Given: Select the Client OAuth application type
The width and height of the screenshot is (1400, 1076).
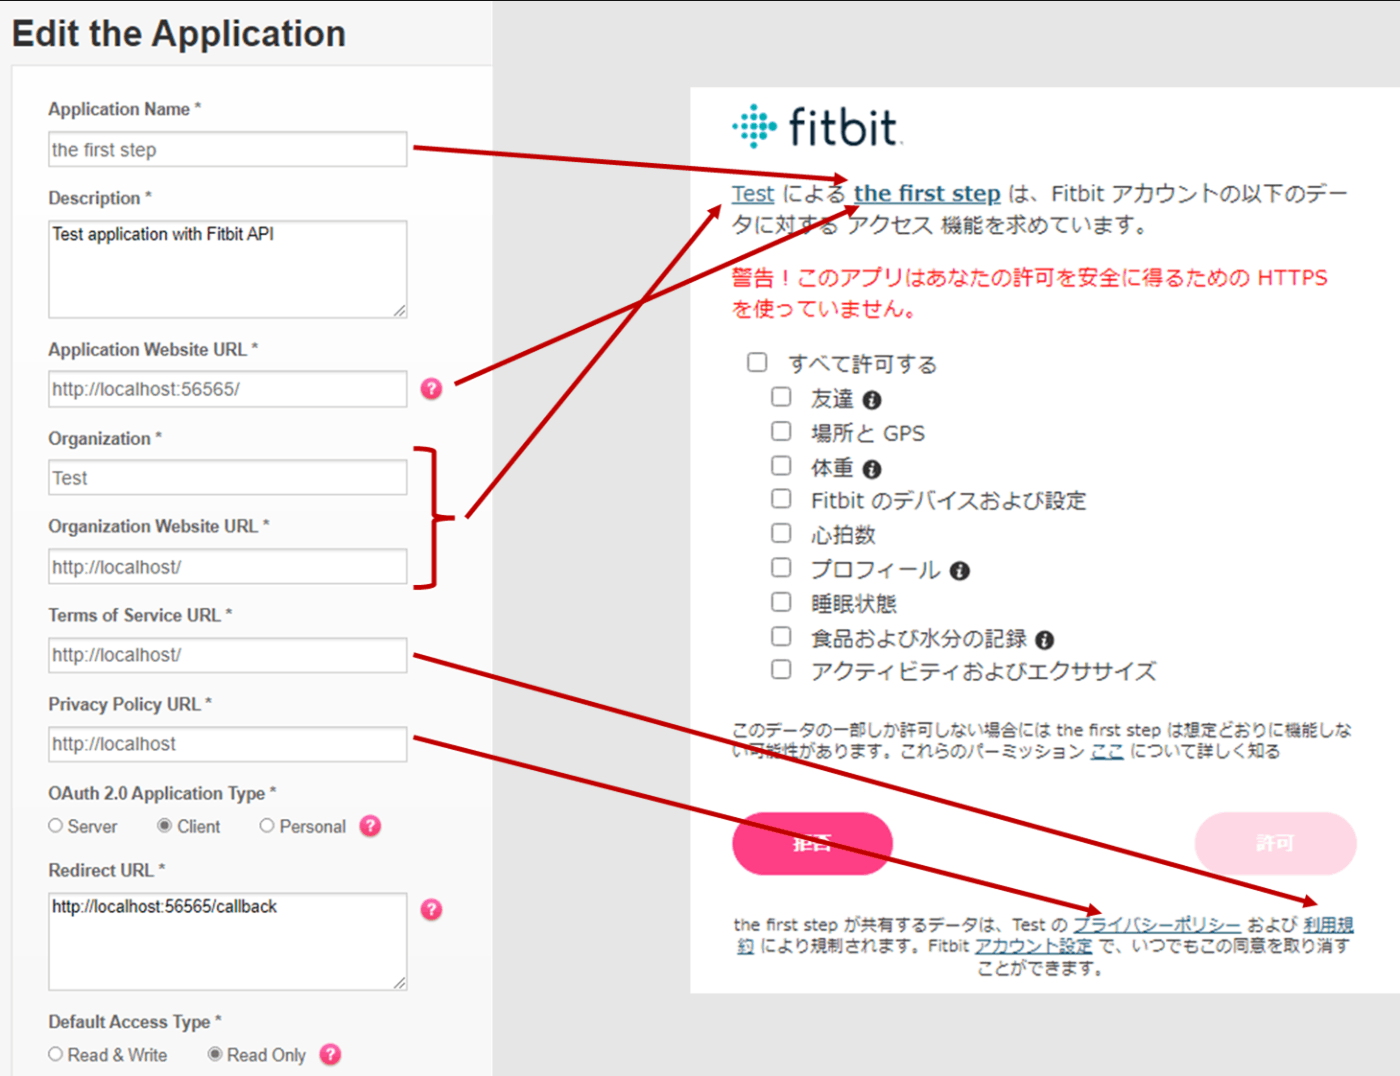Looking at the screenshot, I should pos(165,826).
